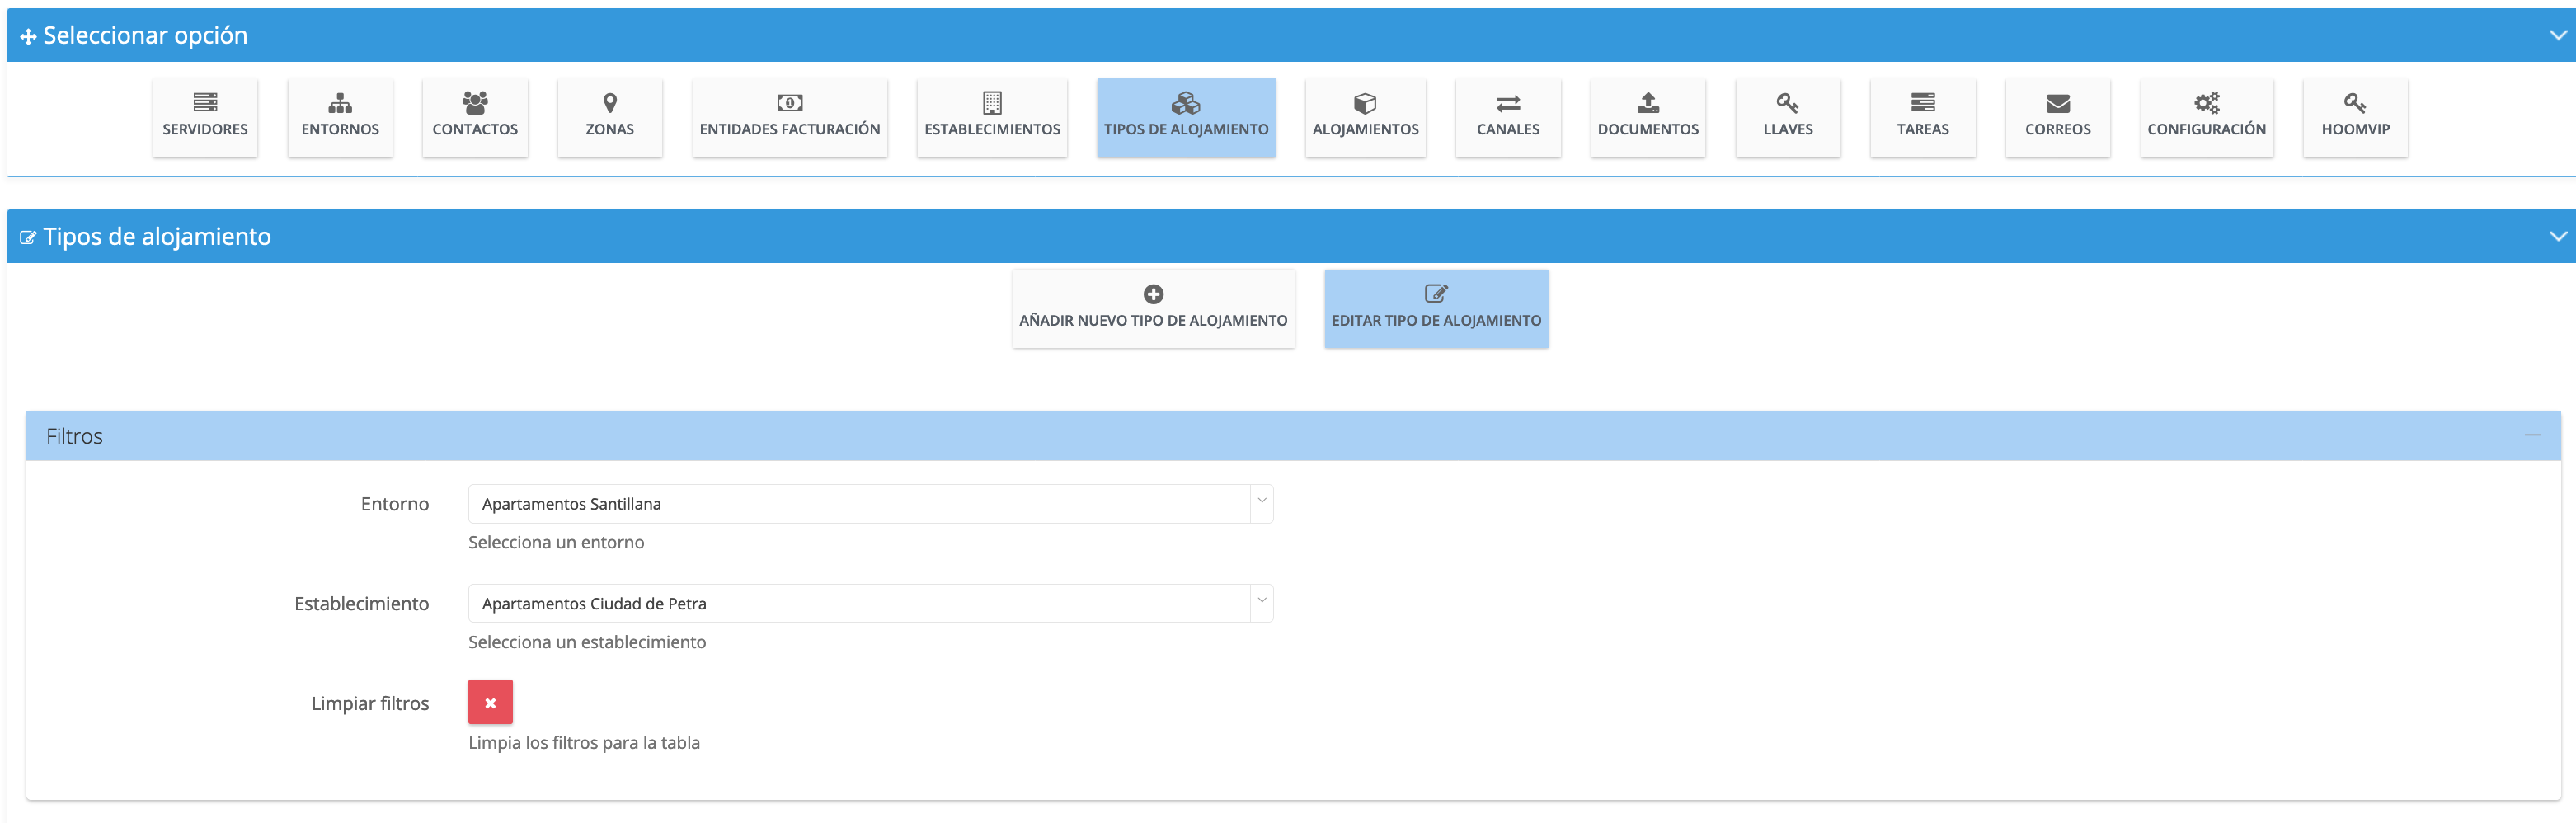Open Establecimientos building icon
2576x823 pixels.
coord(992,103)
